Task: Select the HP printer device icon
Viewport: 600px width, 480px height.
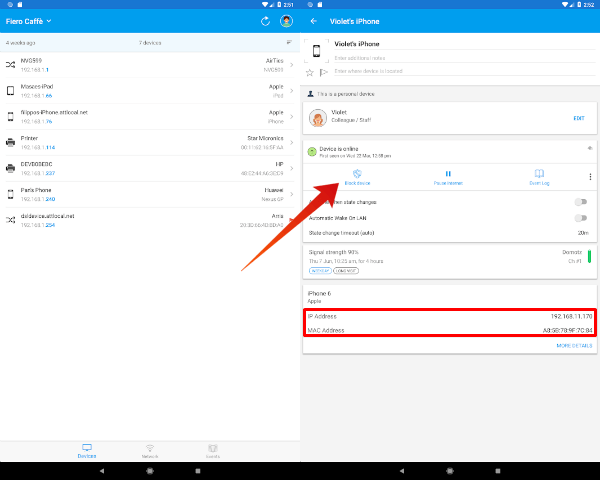Action: pyautogui.click(x=11, y=168)
